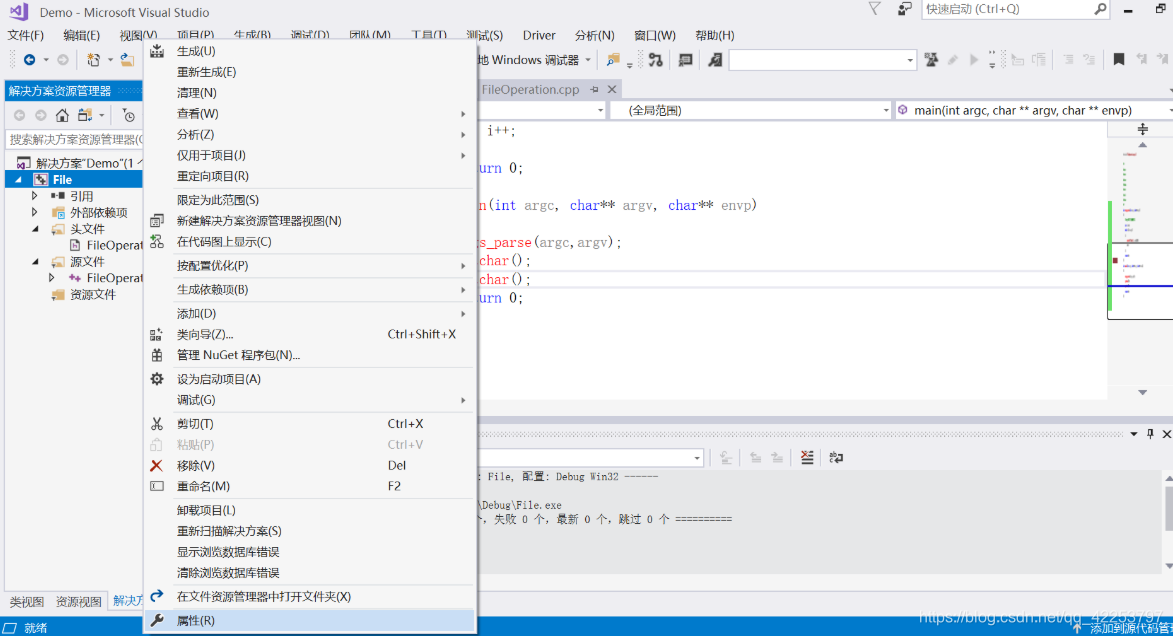The height and width of the screenshot is (636, 1173).
Task: Open Properties (属性) from context menu
Action: (310, 620)
